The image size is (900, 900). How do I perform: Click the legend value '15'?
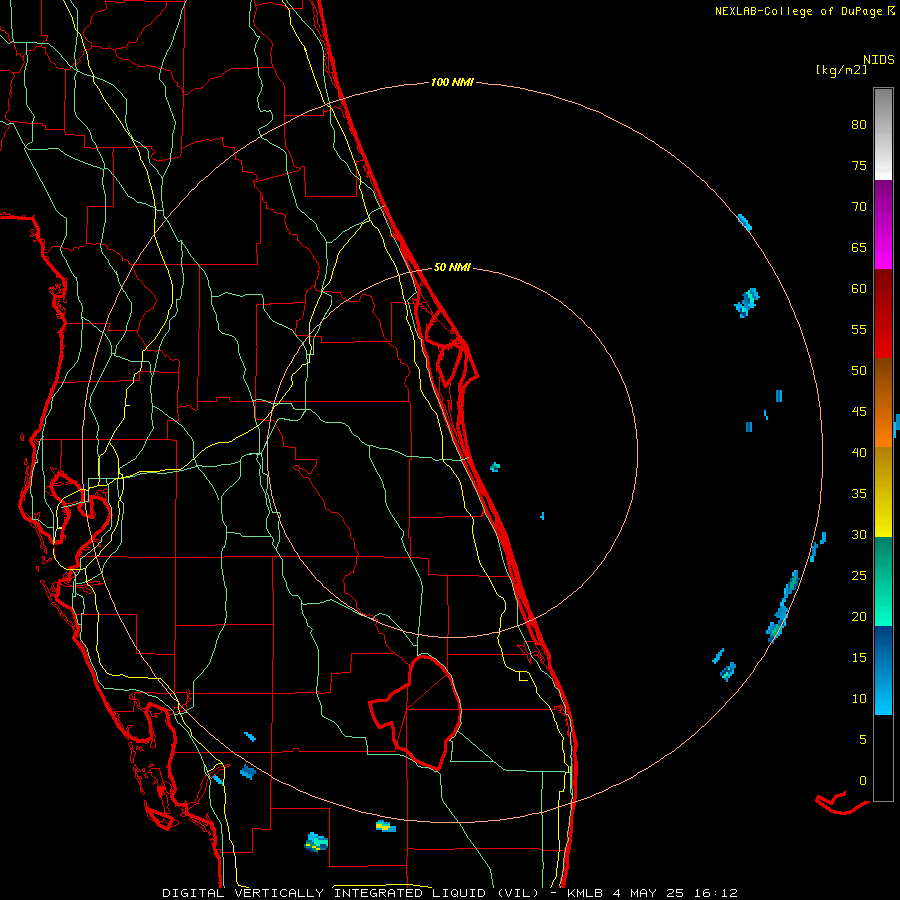click(x=859, y=658)
